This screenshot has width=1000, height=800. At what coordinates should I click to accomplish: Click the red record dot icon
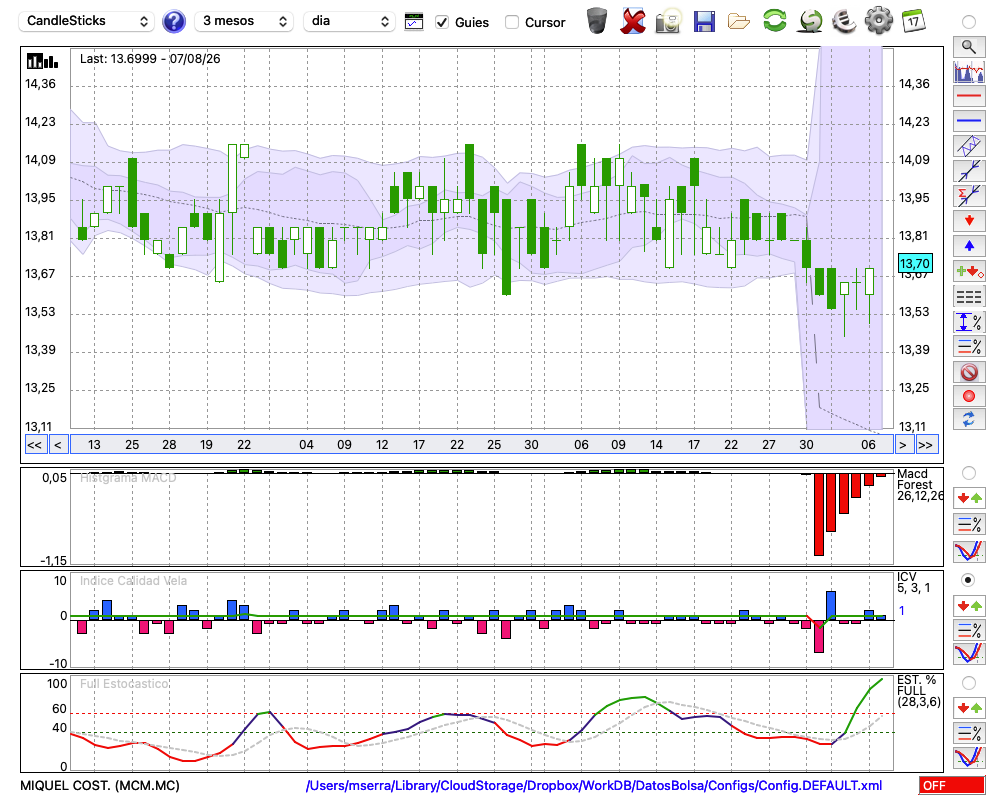(969, 396)
